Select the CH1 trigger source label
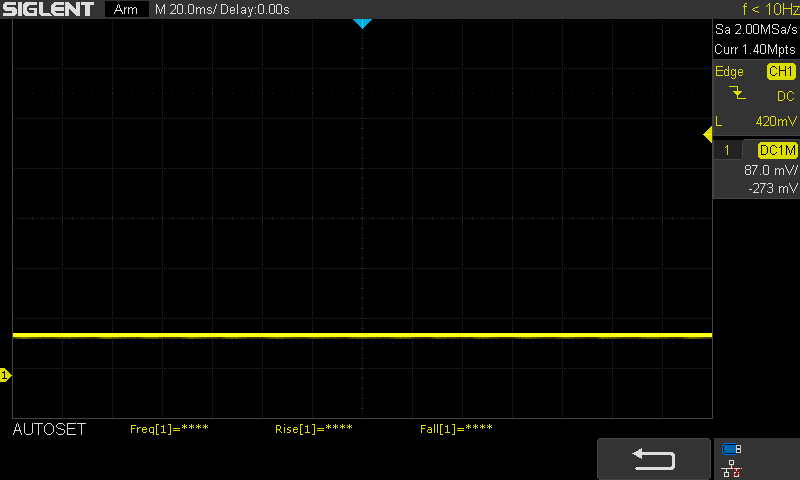Screen dimensions: 800x480 click(781, 71)
